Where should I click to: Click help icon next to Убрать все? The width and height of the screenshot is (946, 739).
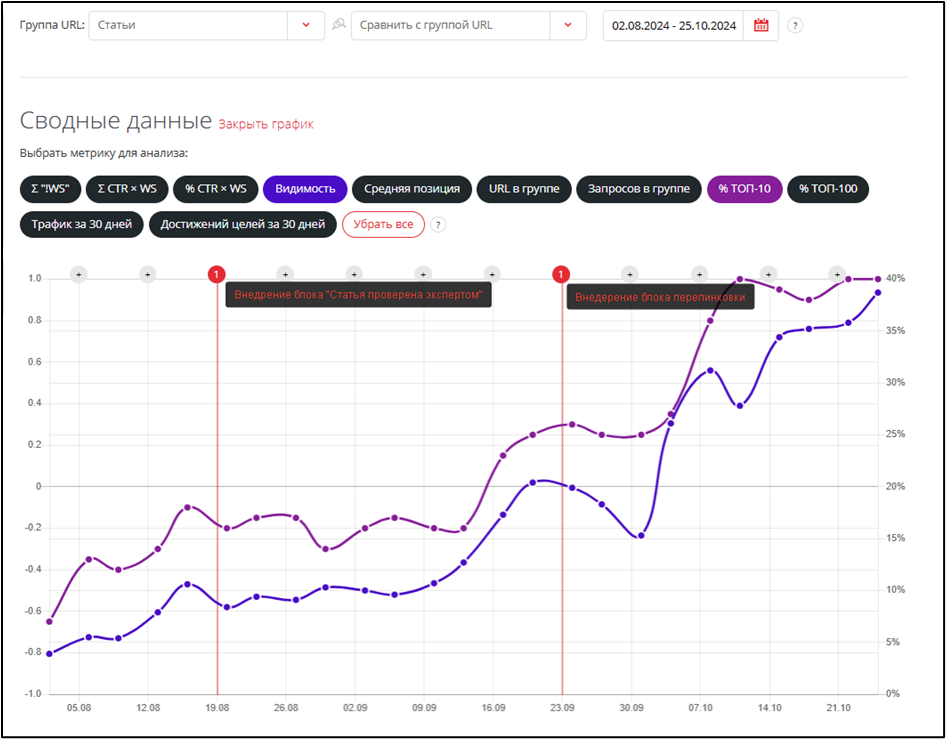click(438, 225)
